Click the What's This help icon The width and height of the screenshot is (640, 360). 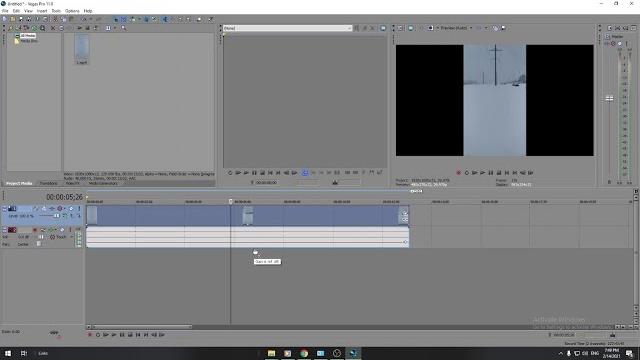(210, 19)
